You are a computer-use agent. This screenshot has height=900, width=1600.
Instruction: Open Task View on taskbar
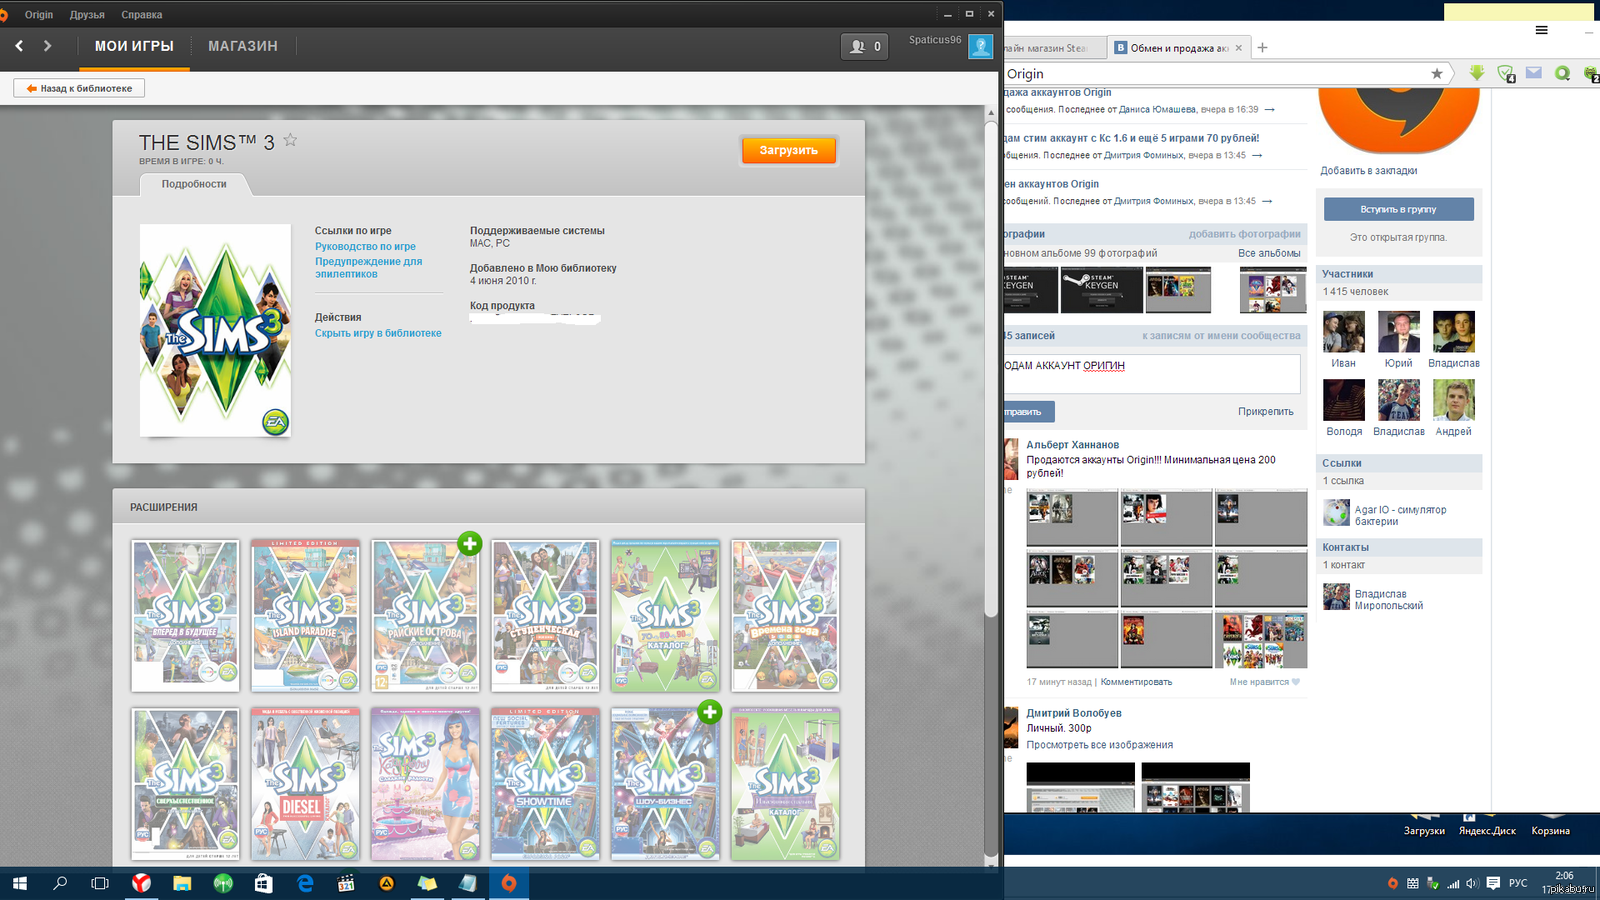100,883
